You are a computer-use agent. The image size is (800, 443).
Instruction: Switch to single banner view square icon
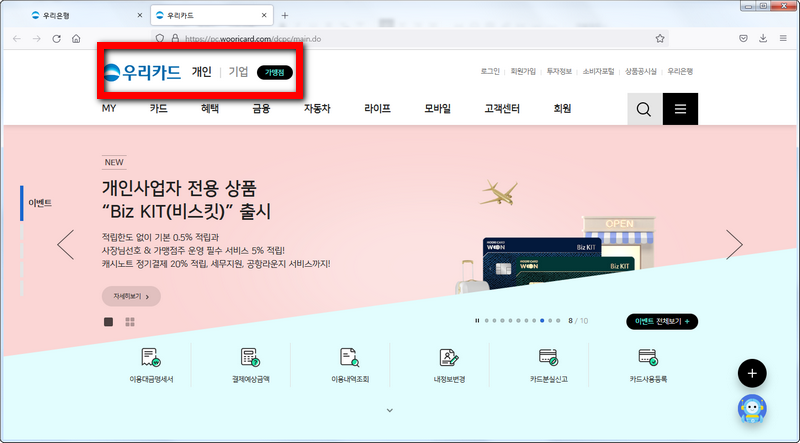pyautogui.click(x=109, y=322)
